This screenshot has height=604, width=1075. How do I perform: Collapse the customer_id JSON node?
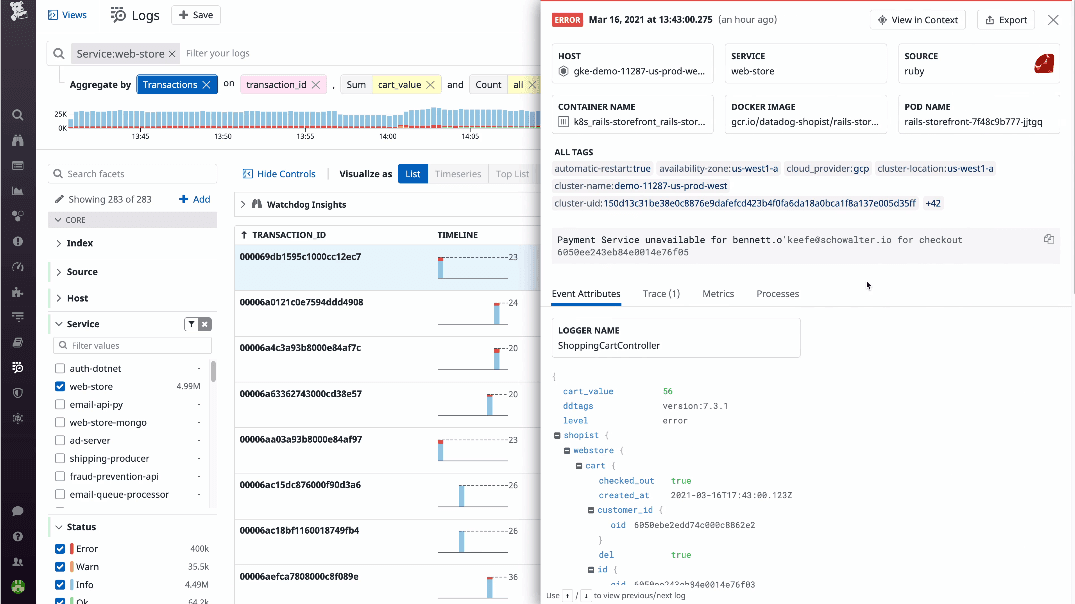(x=591, y=510)
